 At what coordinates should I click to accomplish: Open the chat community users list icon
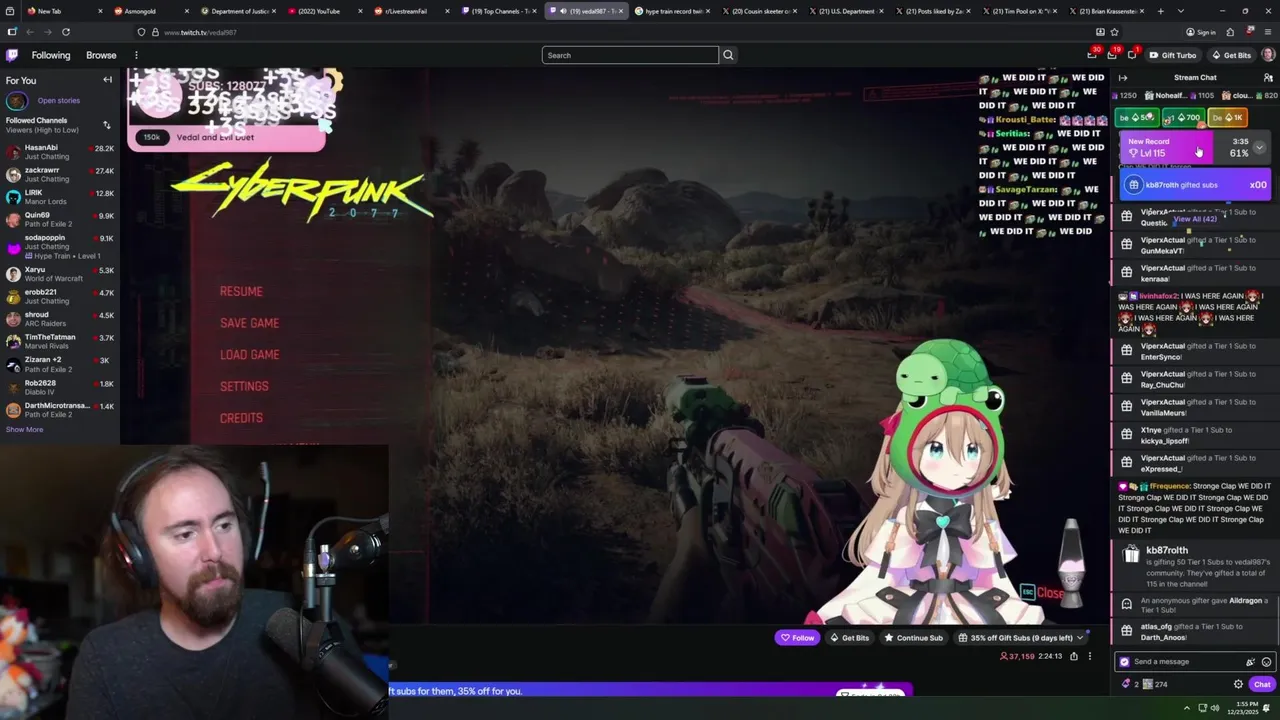(x=1268, y=78)
